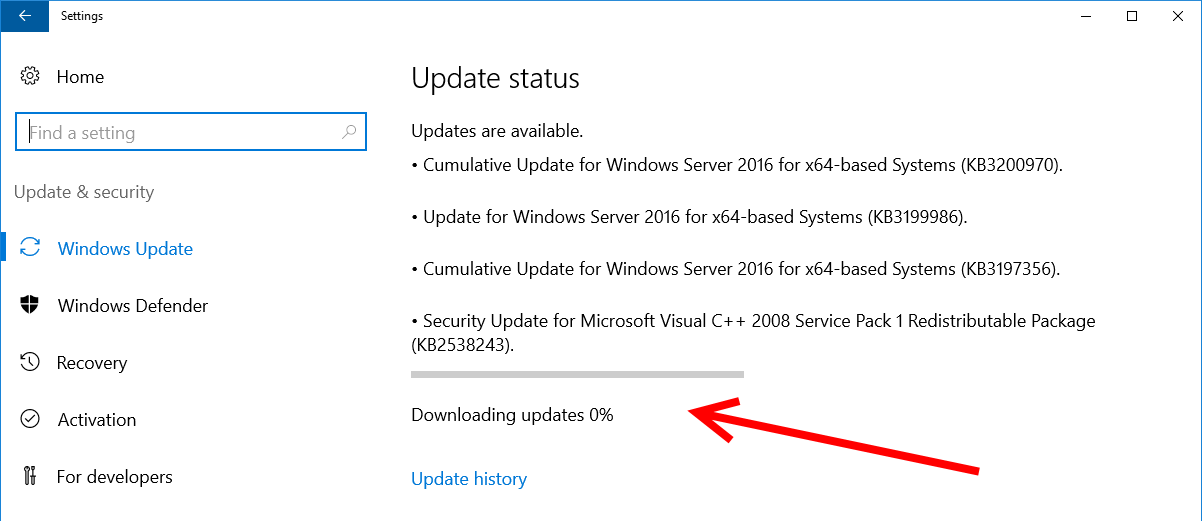1202x521 pixels.
Task: Click the Downloading updates 0% status text
Action: 512,415
